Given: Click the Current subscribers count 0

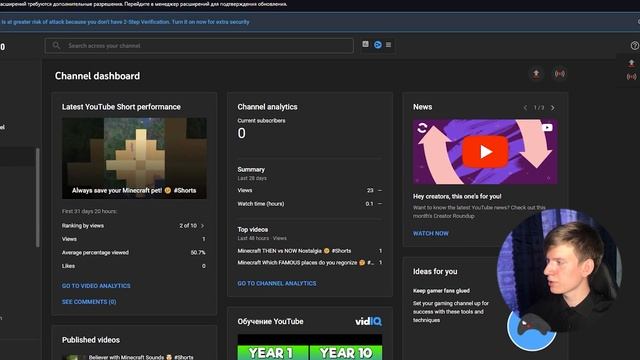Looking at the screenshot, I should (x=242, y=133).
